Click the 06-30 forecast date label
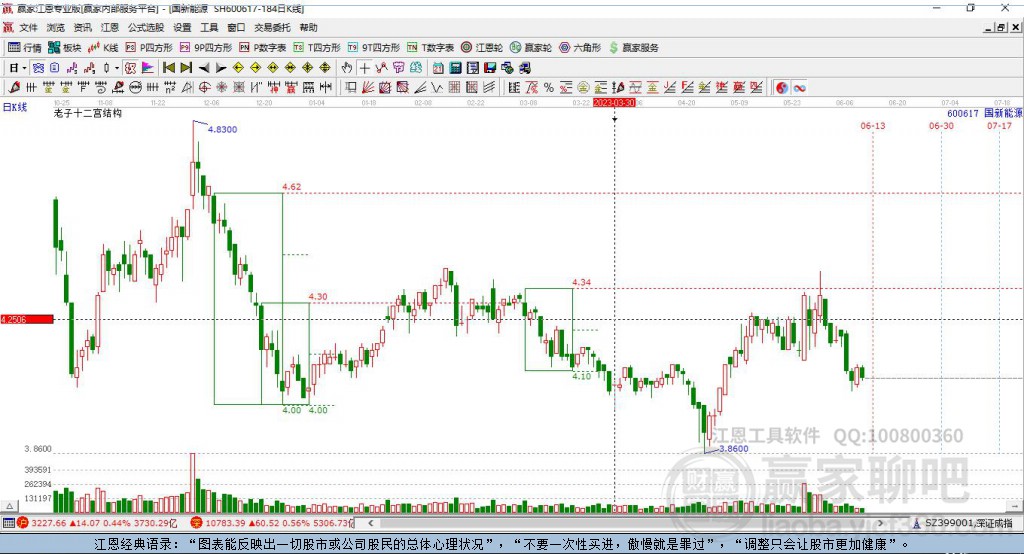 click(941, 125)
